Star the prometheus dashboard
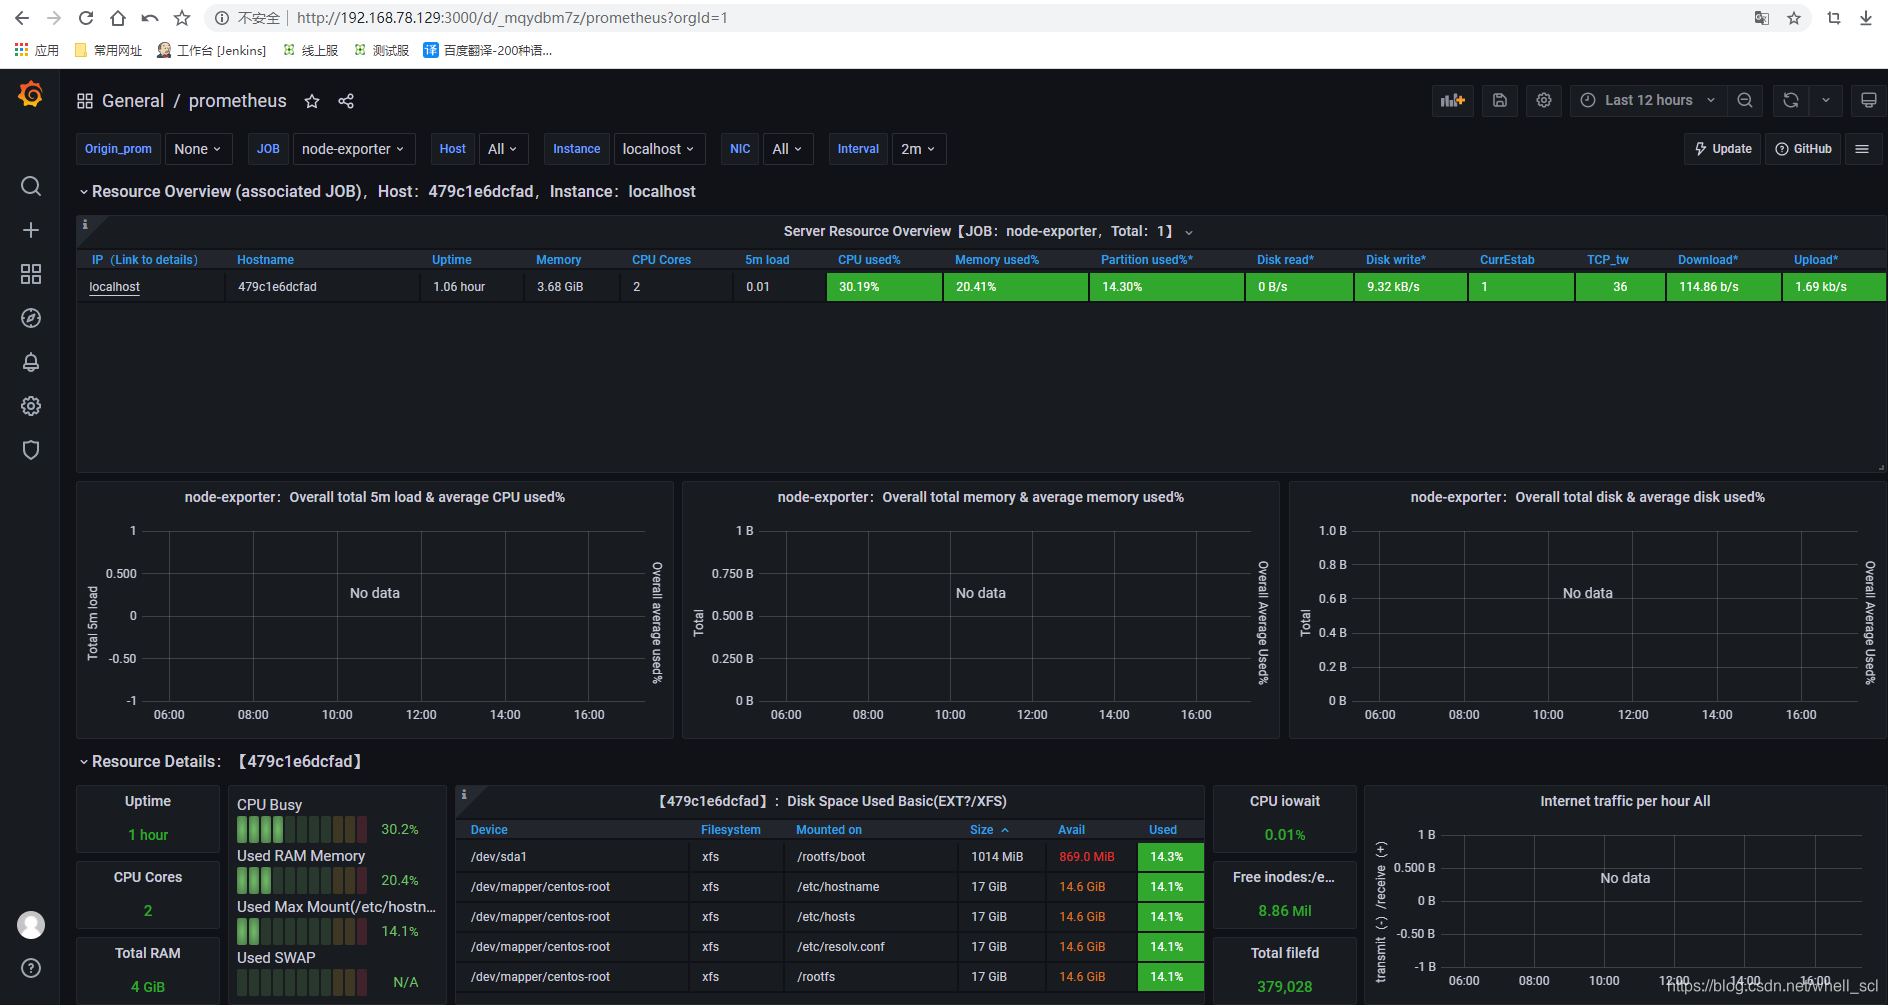Viewport: 1888px width, 1005px height. [312, 101]
